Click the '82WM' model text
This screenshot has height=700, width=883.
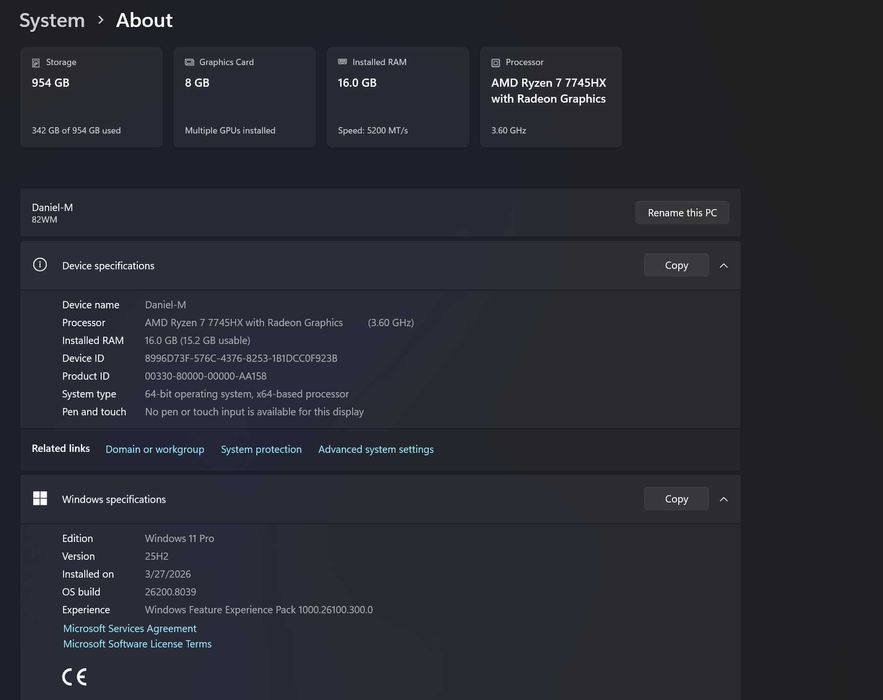click(44, 220)
